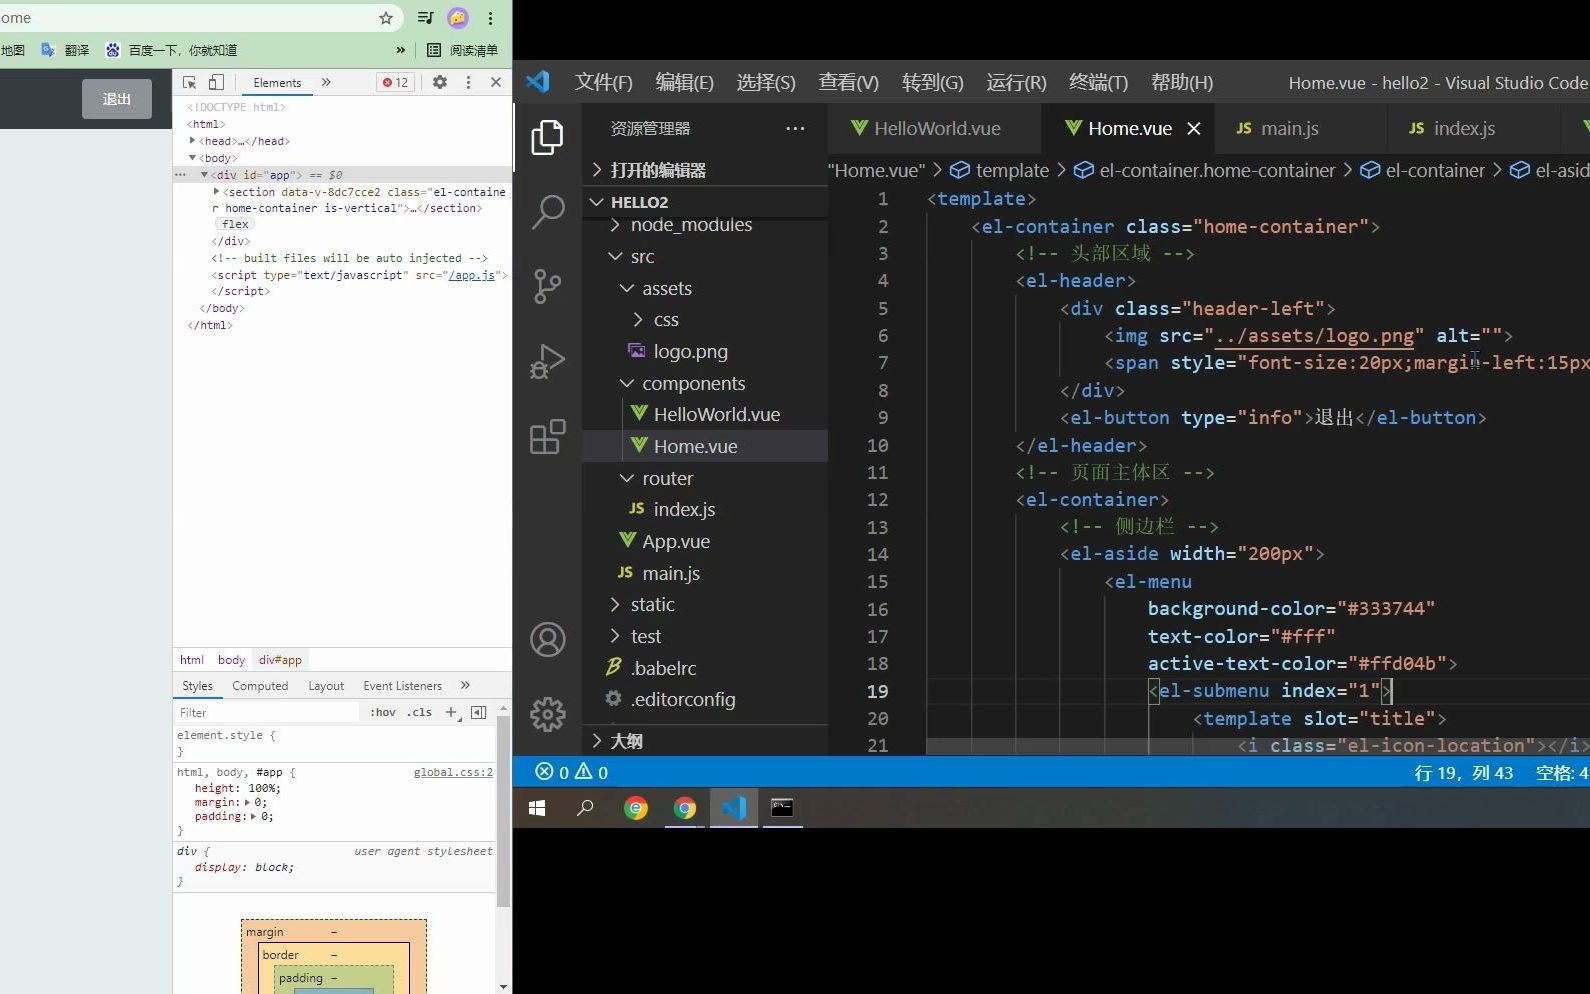Open the 帮助(H) menu

(x=1182, y=83)
